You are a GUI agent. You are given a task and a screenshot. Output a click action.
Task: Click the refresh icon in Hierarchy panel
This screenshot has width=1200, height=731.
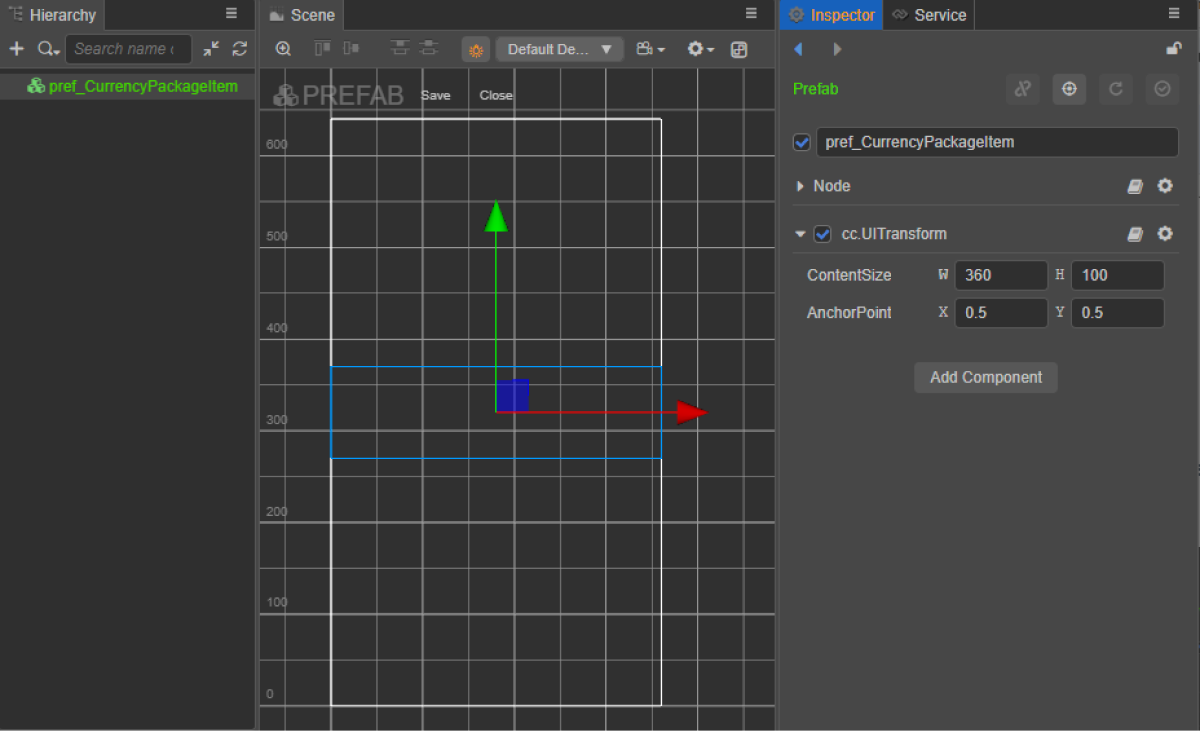[x=239, y=49]
